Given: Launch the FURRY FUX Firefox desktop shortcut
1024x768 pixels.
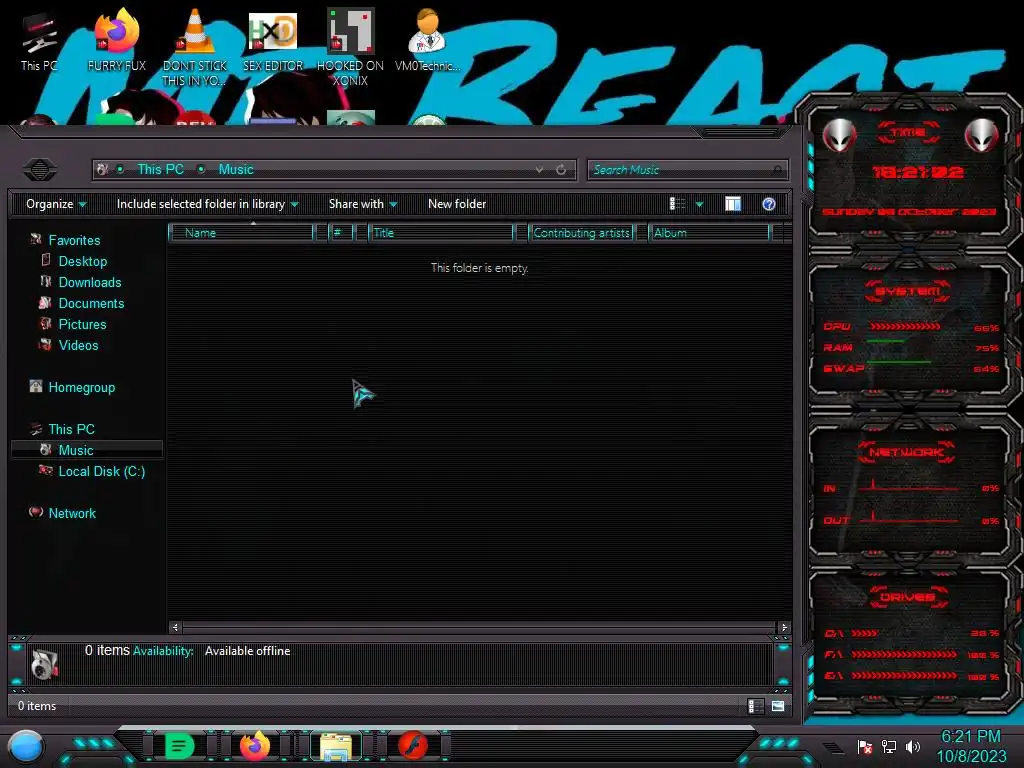Looking at the screenshot, I should tap(117, 40).
